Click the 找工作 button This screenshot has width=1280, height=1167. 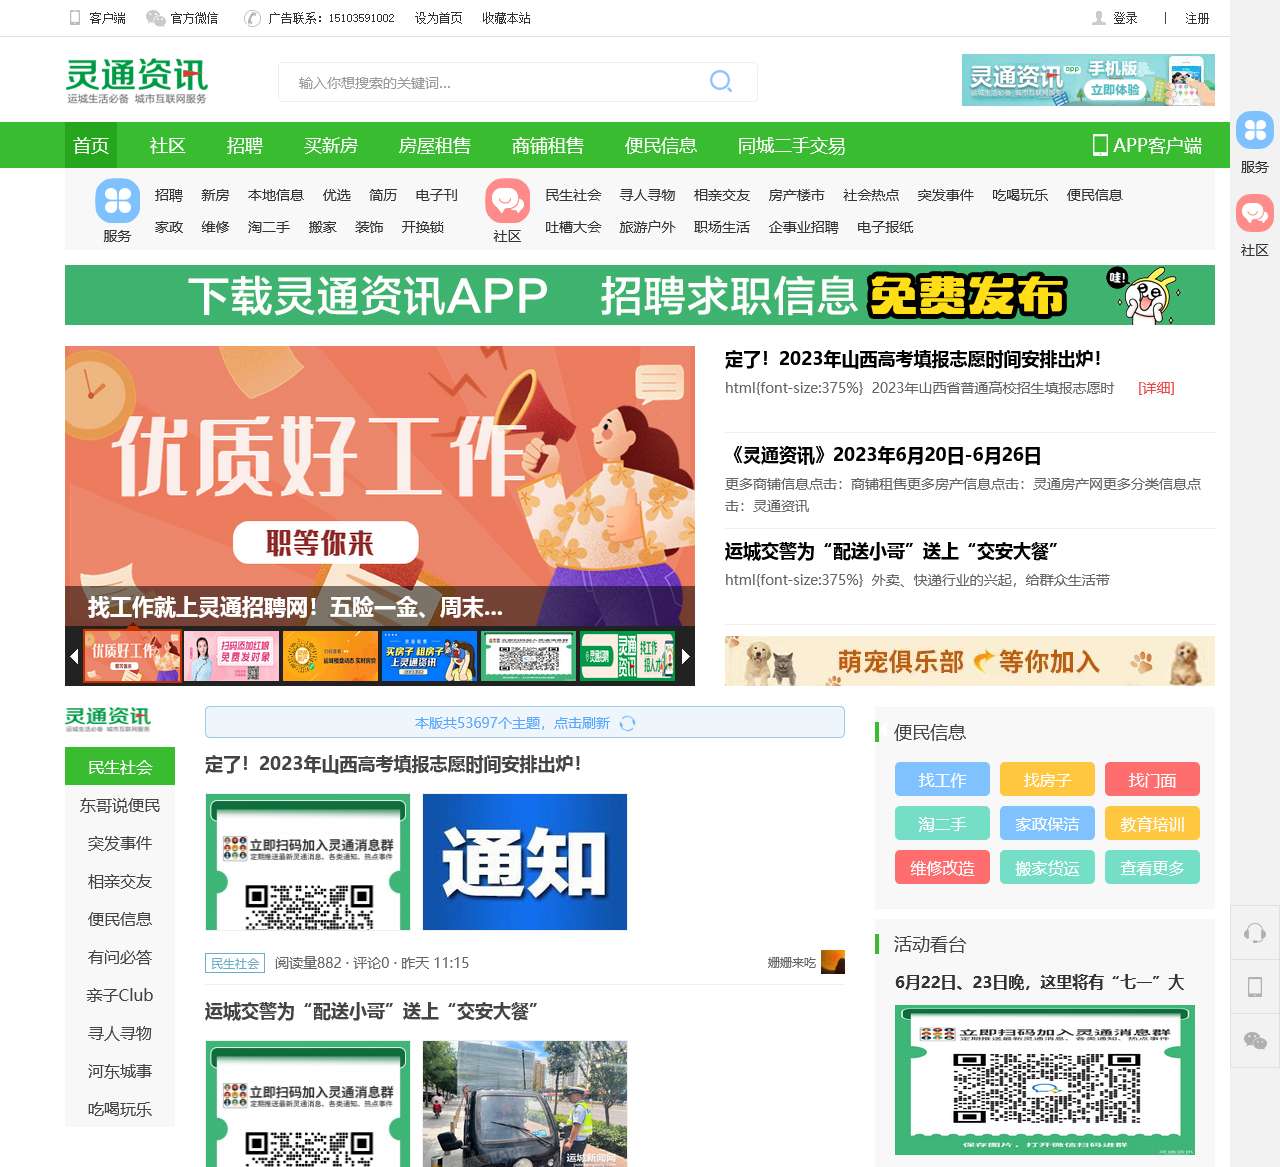[941, 779]
